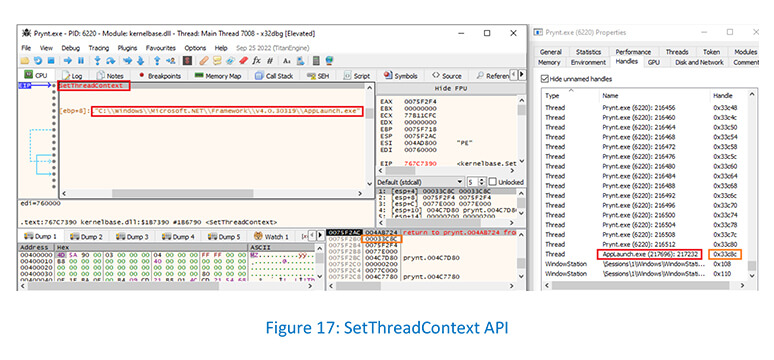Click the Restart debuggee icon
The height and width of the screenshot is (360, 774).
tap(38, 61)
